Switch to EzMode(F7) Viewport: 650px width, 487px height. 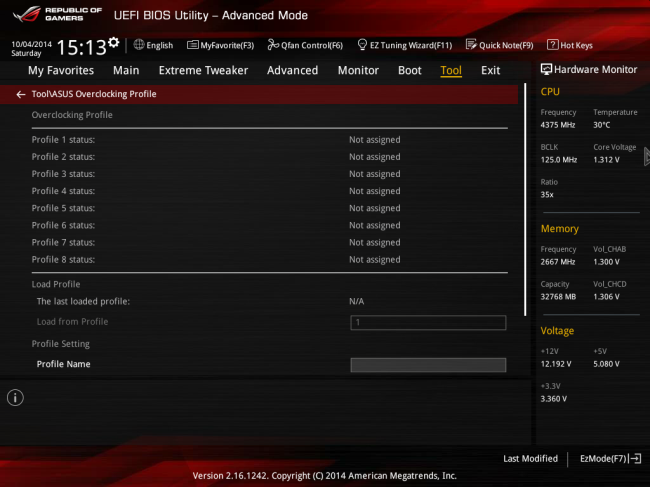(x=610, y=459)
